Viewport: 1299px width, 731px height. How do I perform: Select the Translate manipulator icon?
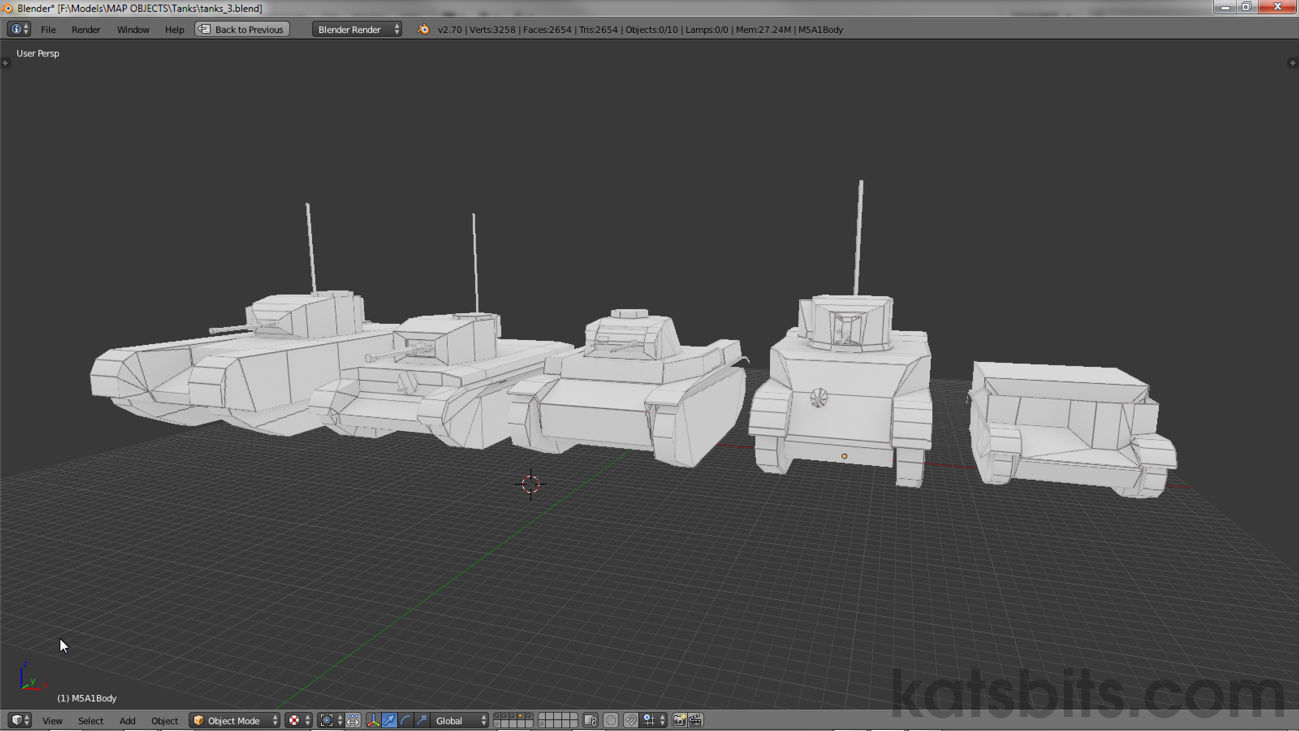click(x=388, y=720)
